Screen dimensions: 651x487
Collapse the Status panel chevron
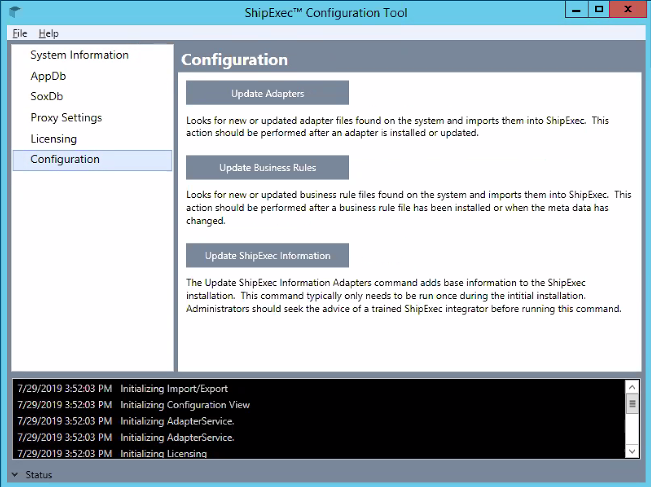coord(14,475)
